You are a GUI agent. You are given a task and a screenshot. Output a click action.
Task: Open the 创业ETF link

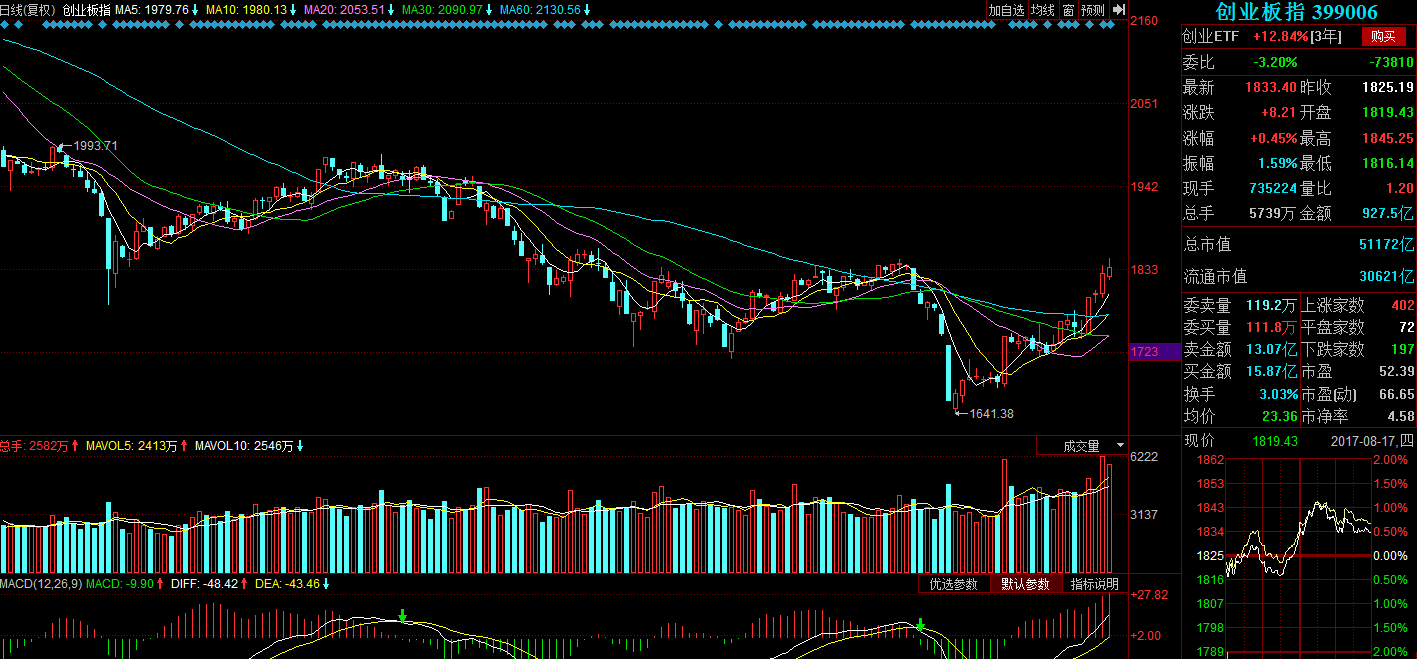click(x=1211, y=36)
